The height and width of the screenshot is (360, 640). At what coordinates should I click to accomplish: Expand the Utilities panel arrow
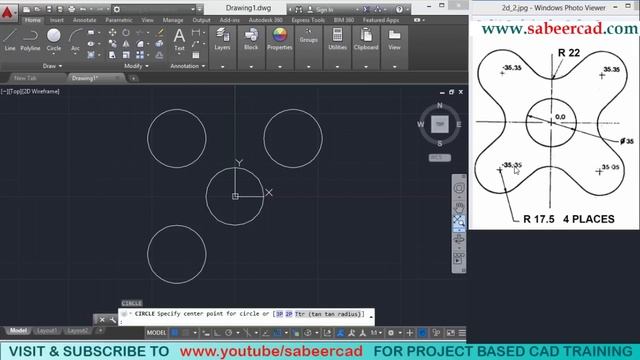[337, 66]
